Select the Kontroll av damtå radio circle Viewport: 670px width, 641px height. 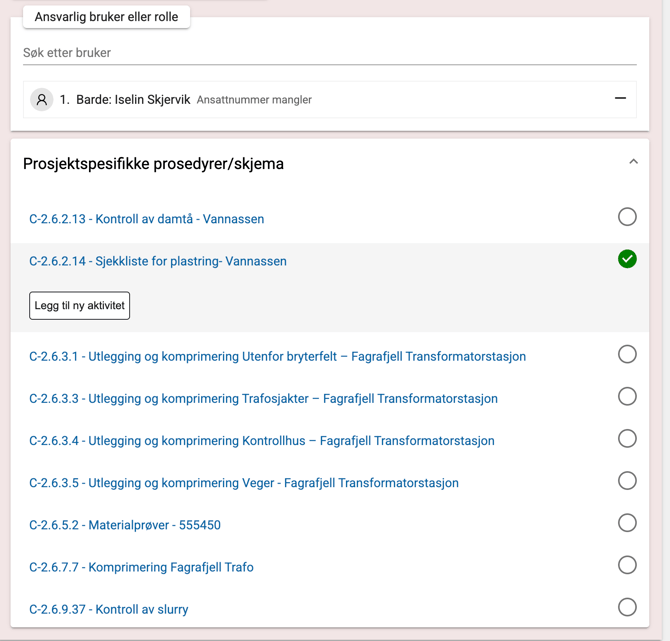point(627,217)
